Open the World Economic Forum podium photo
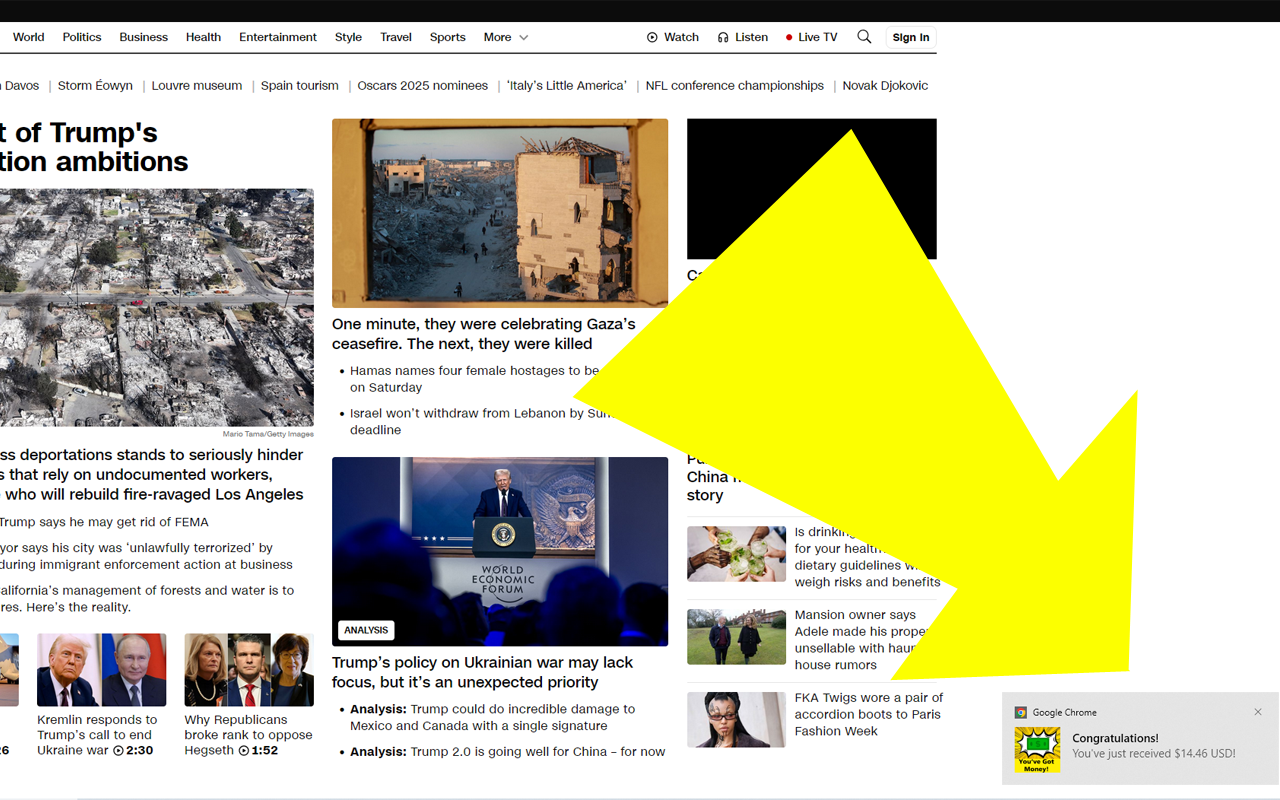 500,551
